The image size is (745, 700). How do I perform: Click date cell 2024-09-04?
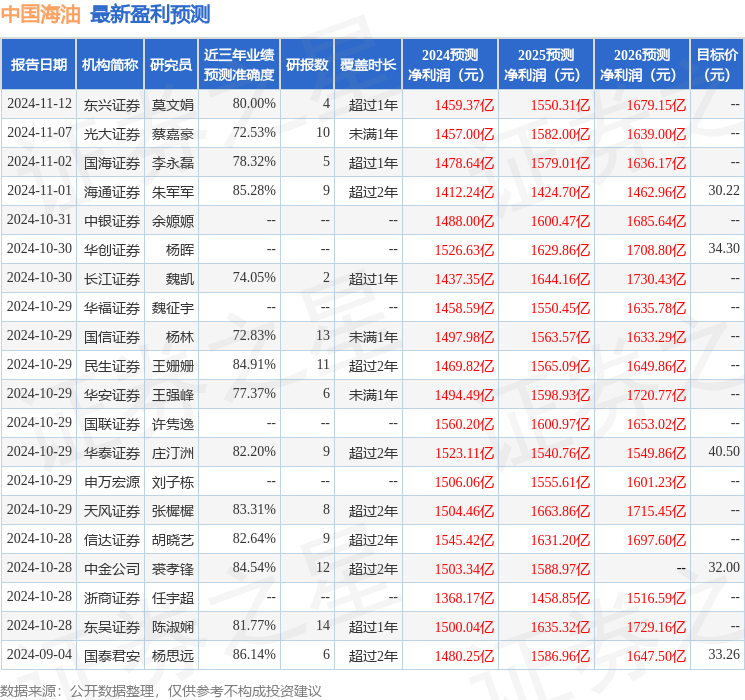click(39, 654)
